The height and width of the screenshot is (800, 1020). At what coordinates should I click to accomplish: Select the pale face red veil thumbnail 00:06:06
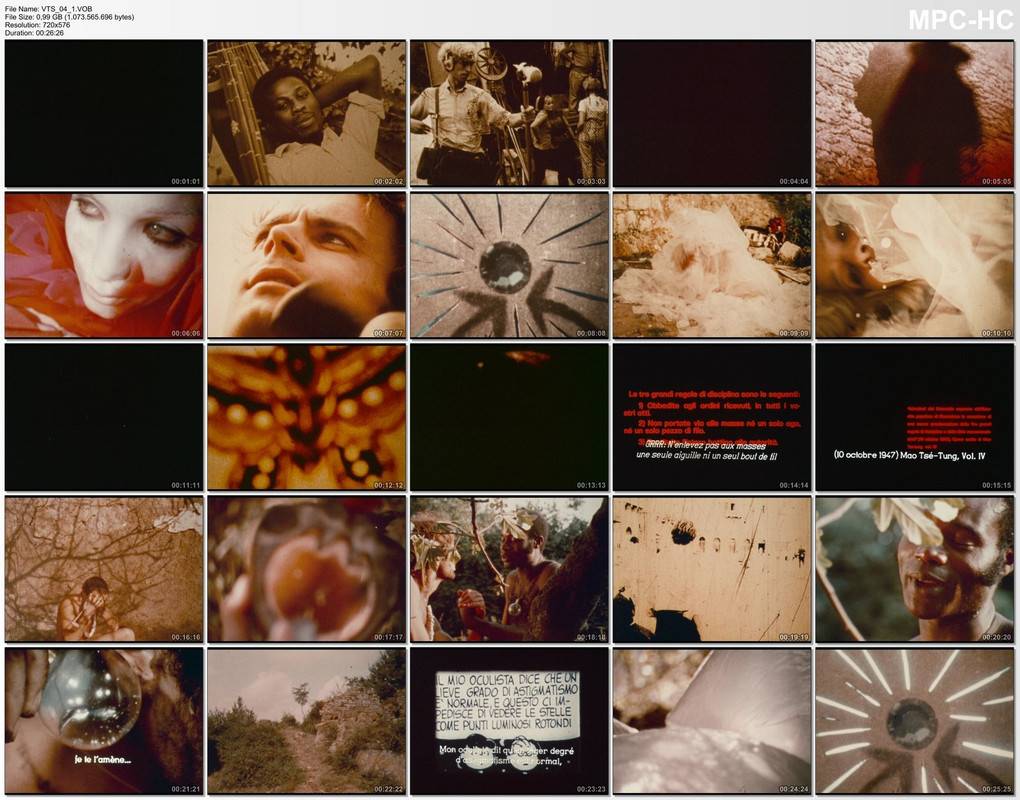pos(104,265)
